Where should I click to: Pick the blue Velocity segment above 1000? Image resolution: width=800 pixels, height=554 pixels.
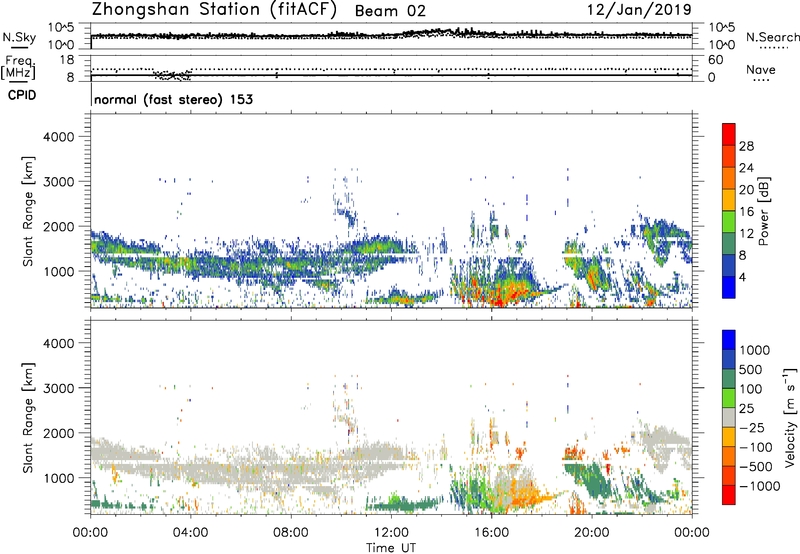(729, 340)
